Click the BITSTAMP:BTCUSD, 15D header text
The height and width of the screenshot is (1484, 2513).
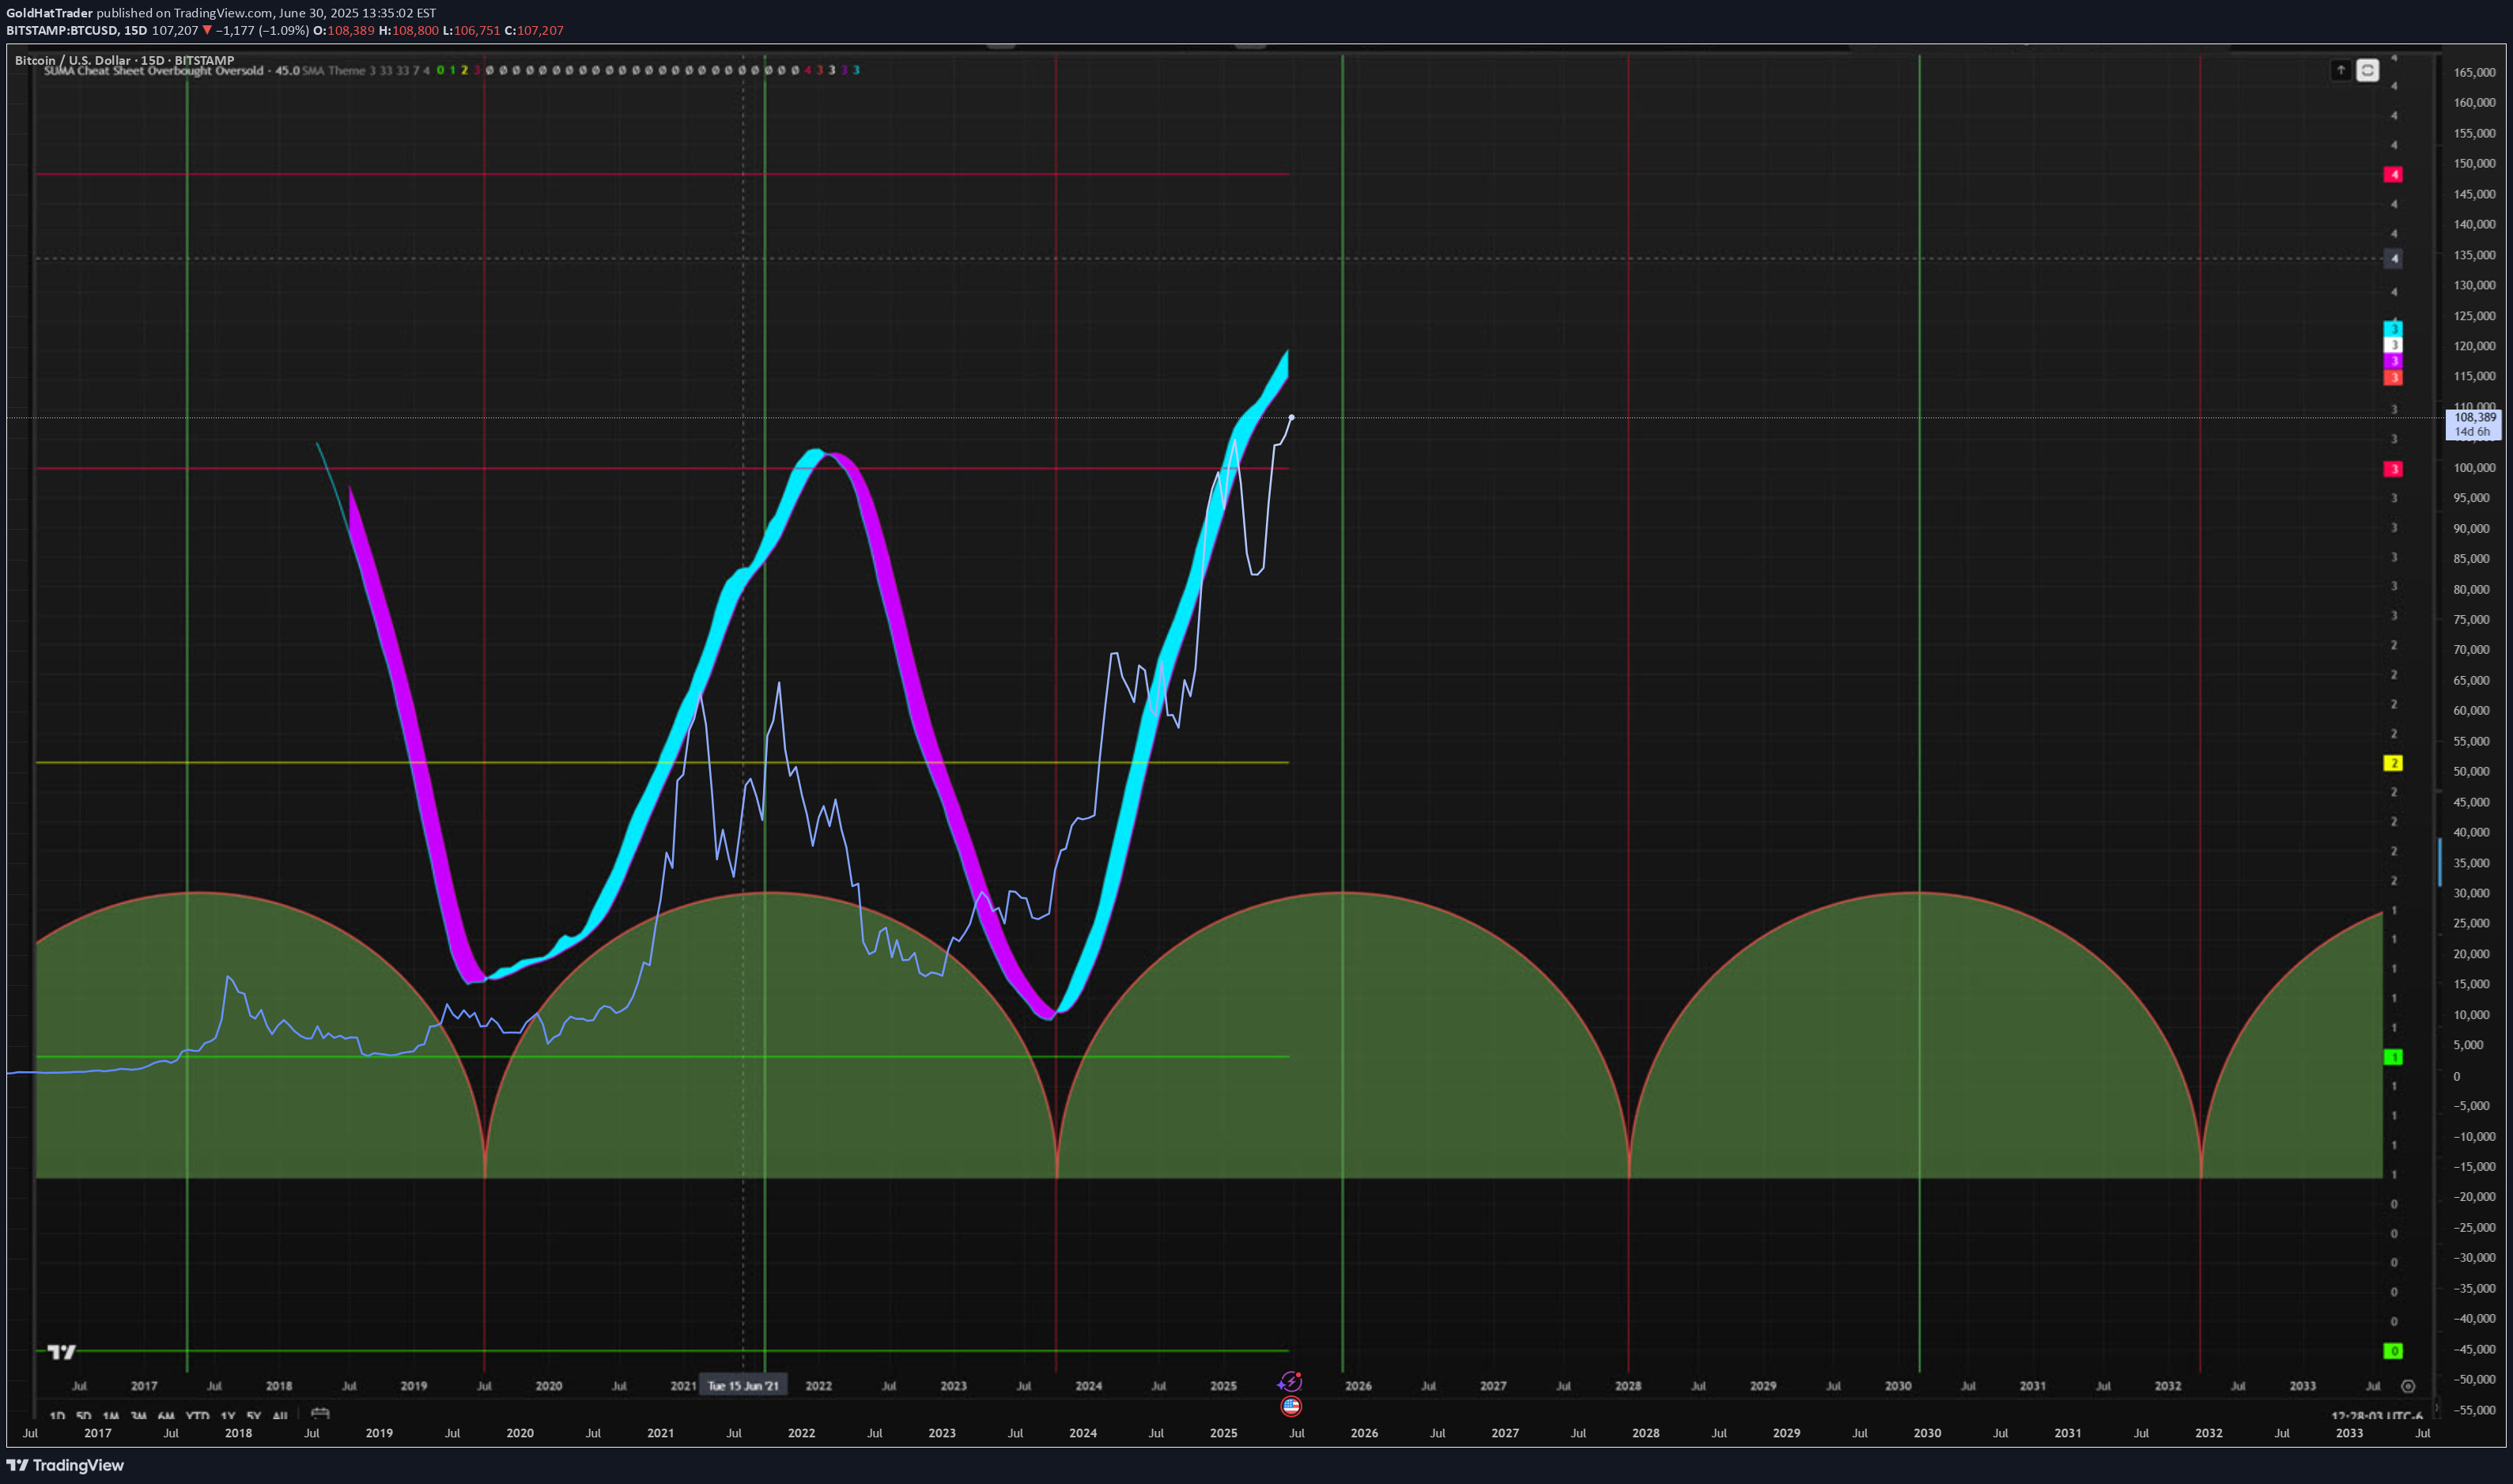(x=75, y=31)
